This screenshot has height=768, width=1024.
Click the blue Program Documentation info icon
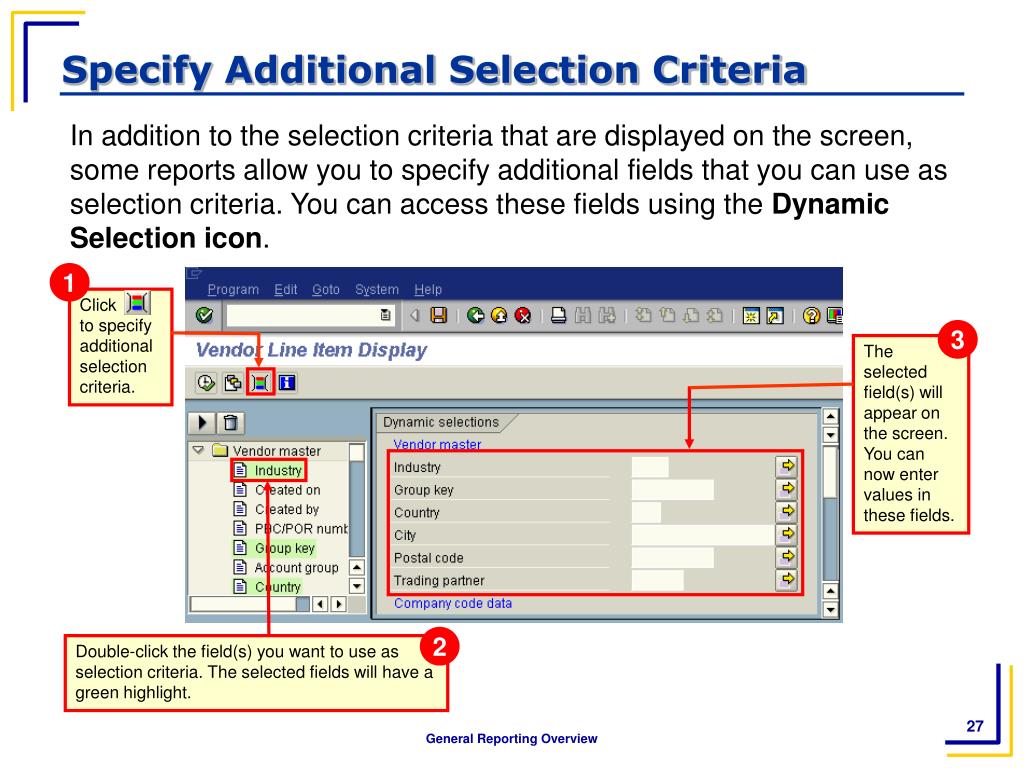tap(287, 383)
